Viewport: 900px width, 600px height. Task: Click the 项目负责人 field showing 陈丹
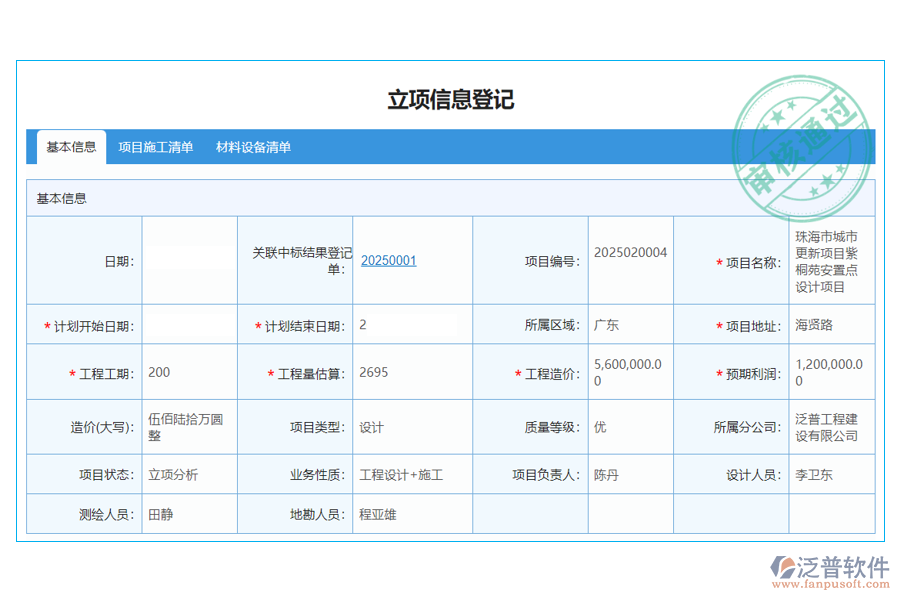(629, 474)
